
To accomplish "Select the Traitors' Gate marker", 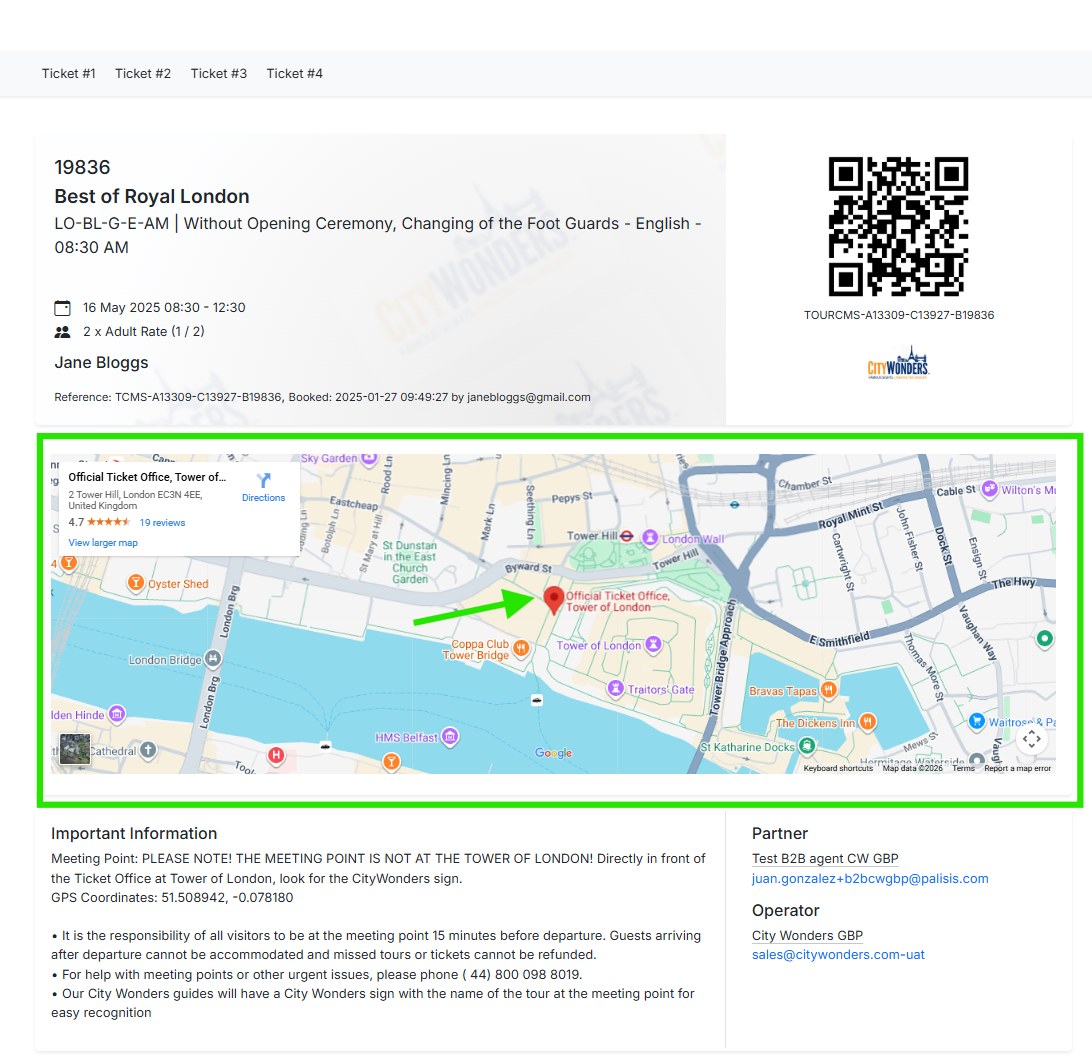I will click(616, 688).
